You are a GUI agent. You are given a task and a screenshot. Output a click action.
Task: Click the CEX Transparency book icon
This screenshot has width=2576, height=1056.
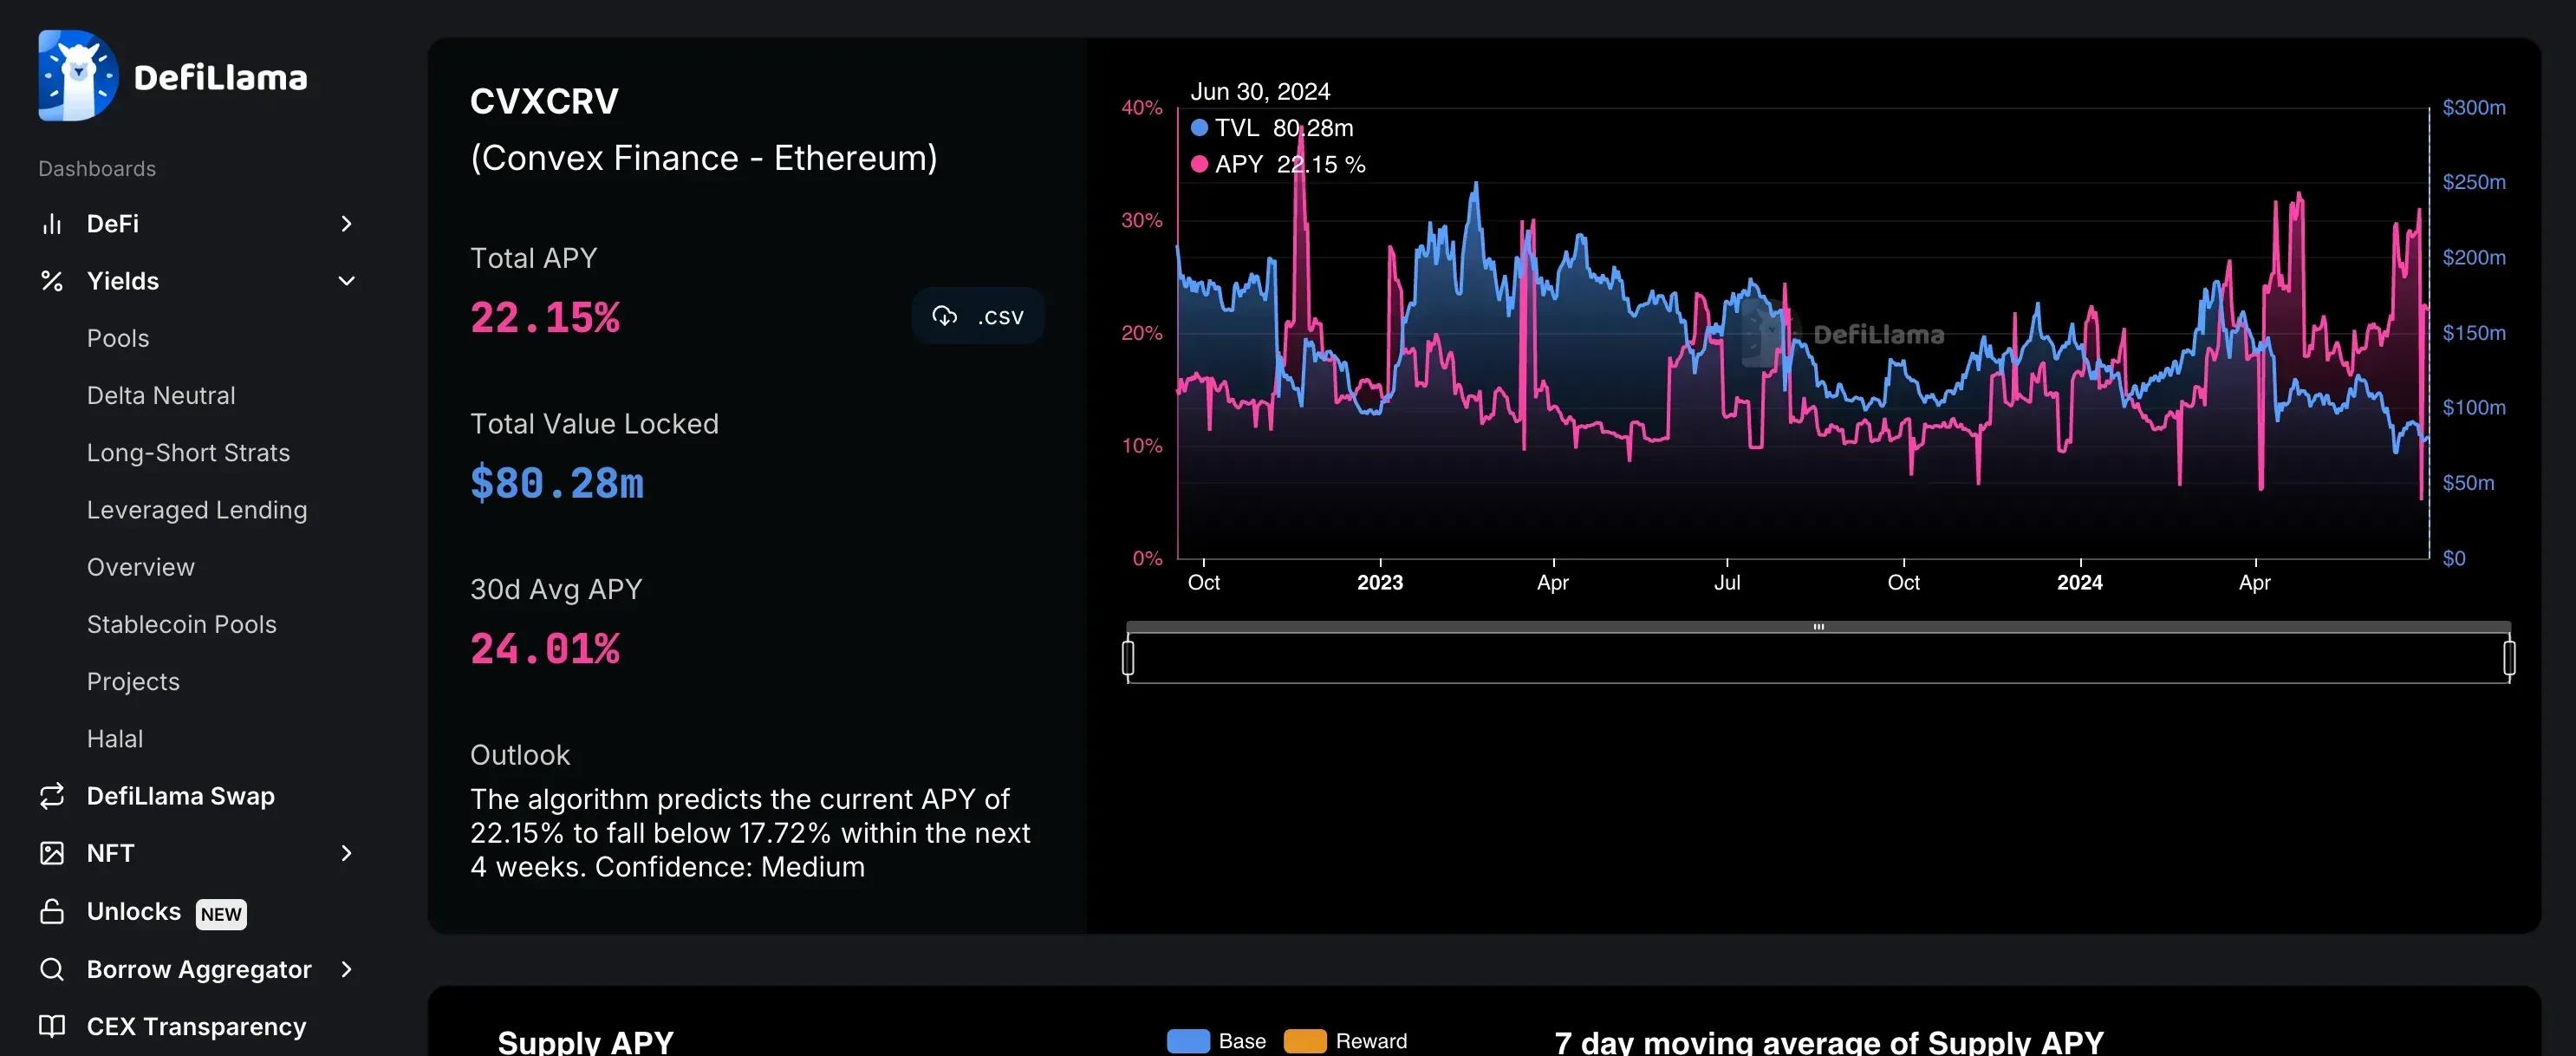tap(52, 1026)
